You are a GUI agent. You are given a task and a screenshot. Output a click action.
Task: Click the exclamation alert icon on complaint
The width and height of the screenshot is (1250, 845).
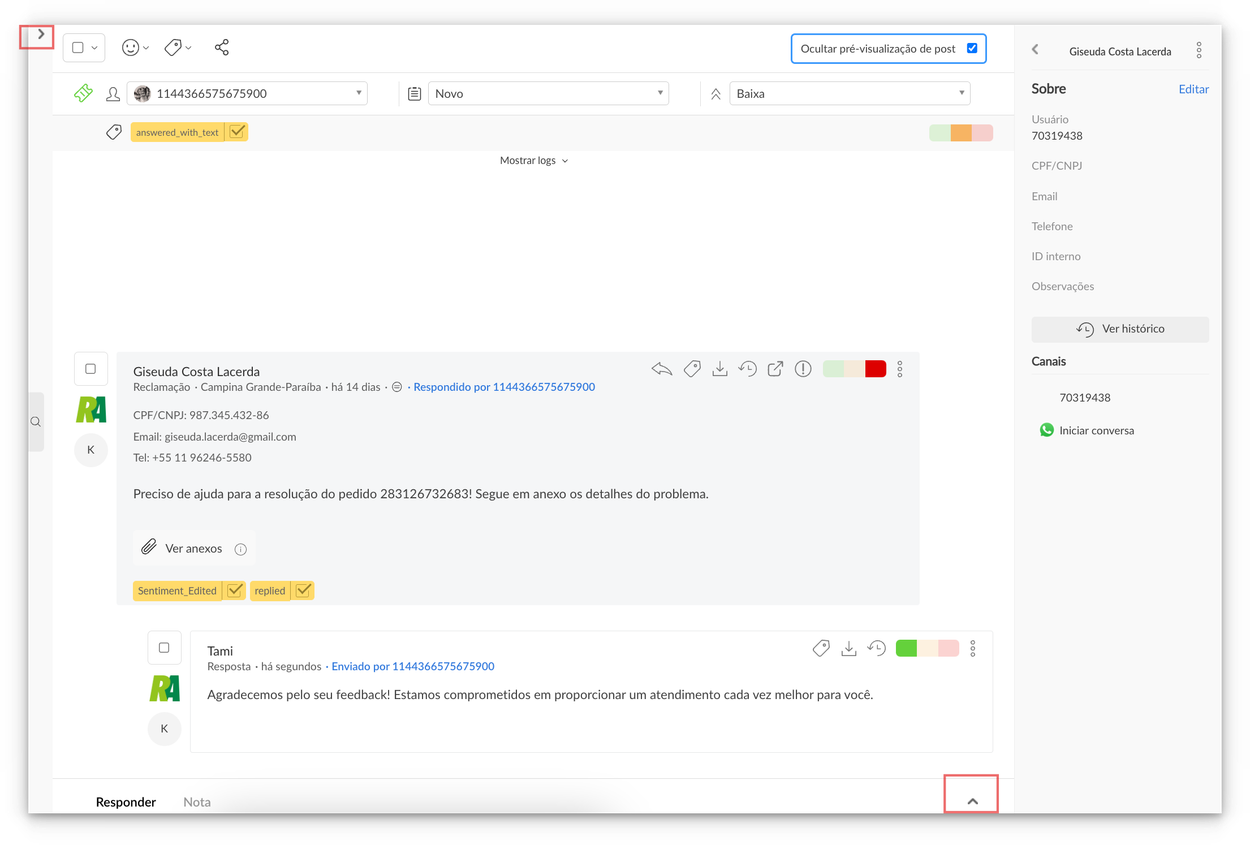(x=803, y=369)
